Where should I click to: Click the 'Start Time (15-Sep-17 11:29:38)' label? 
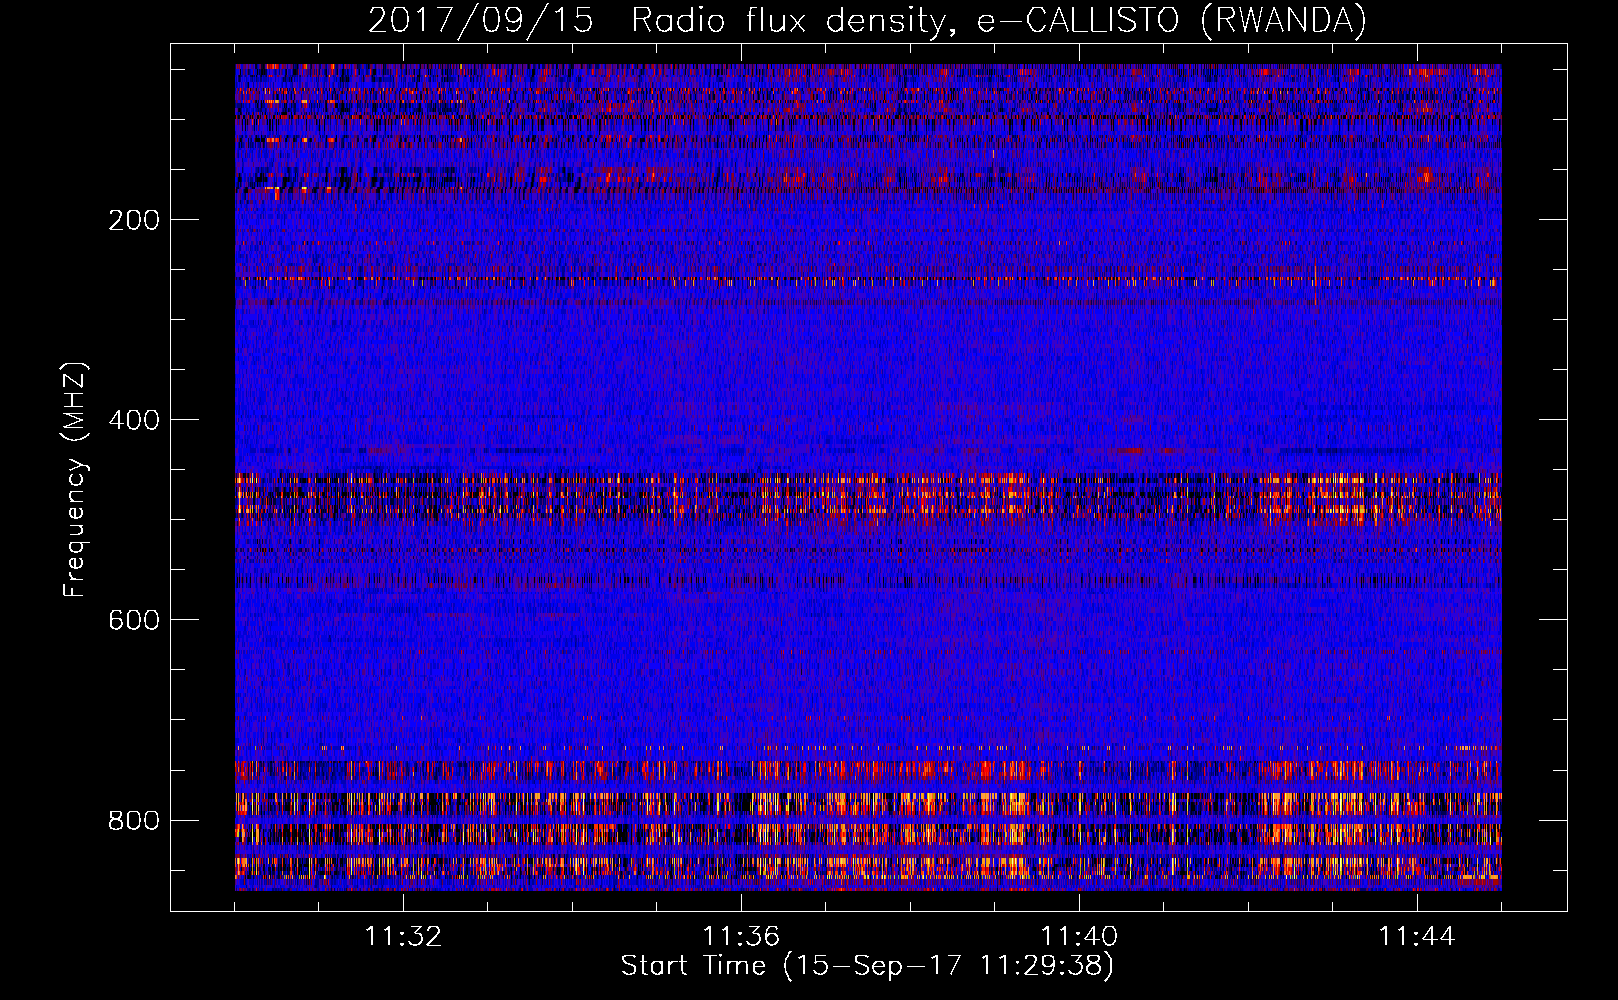coord(867,966)
